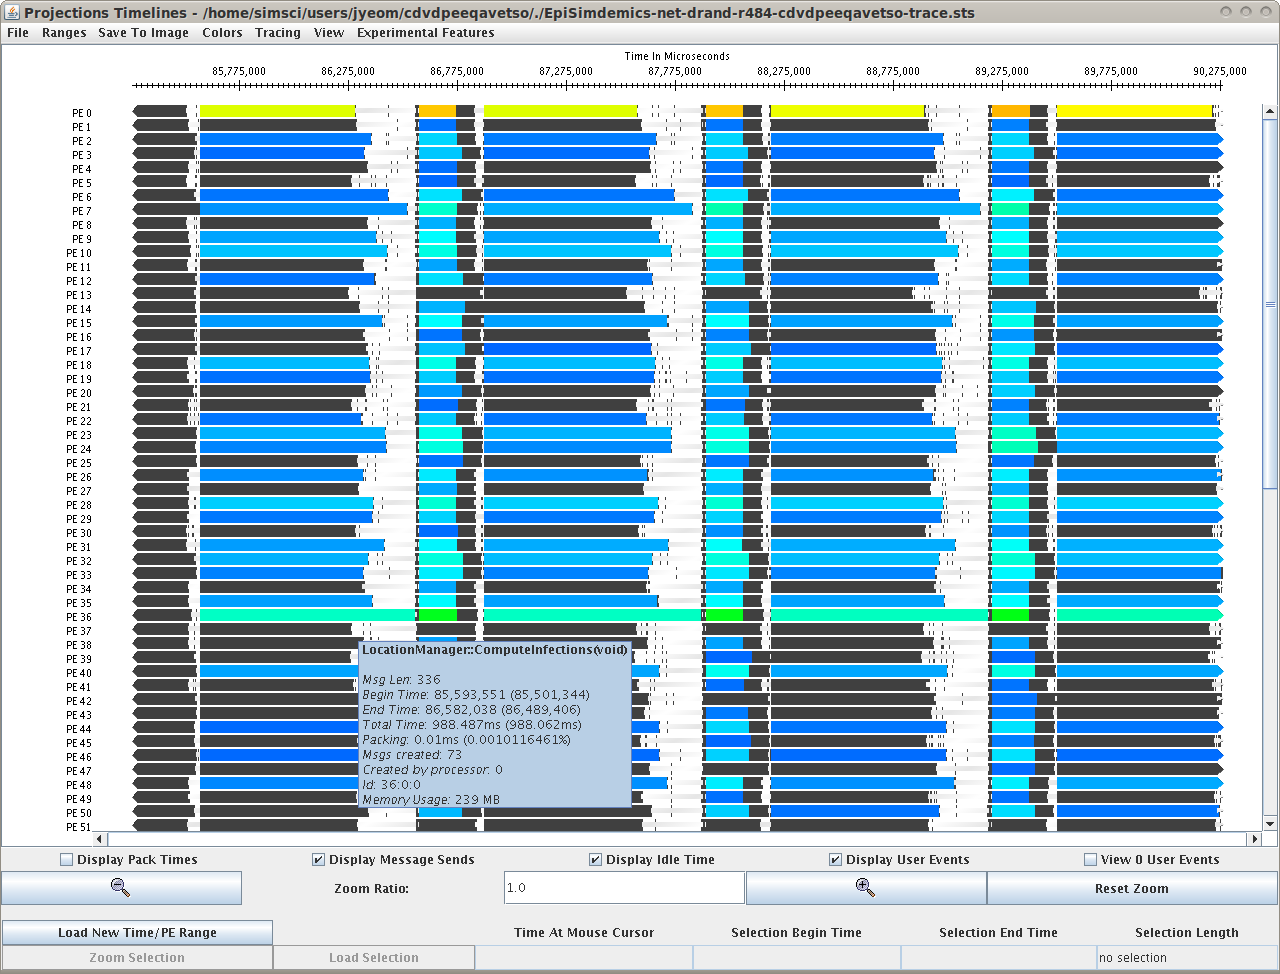This screenshot has width=1280, height=974.
Task: Open the Experimental Features menu
Action: [x=425, y=33]
